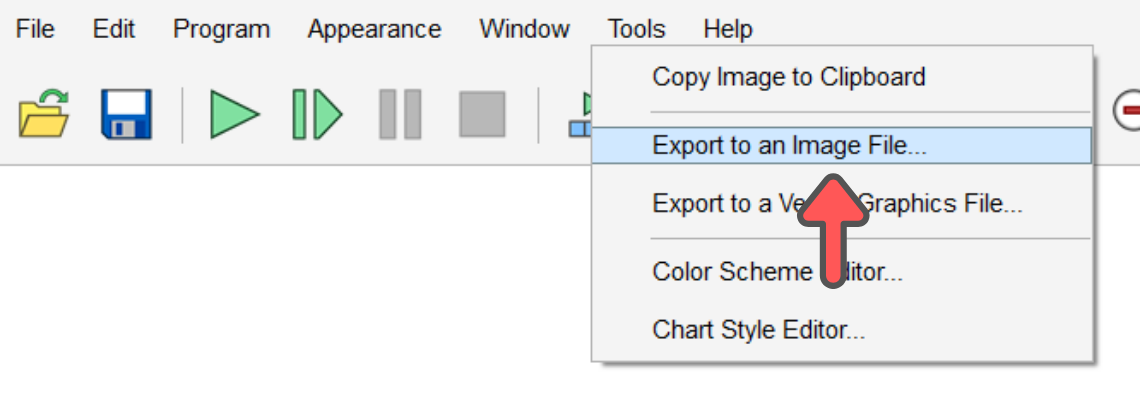Viewport: 1140px width, 413px height.
Task: Step forward with the green step icon
Action: [x=317, y=114]
